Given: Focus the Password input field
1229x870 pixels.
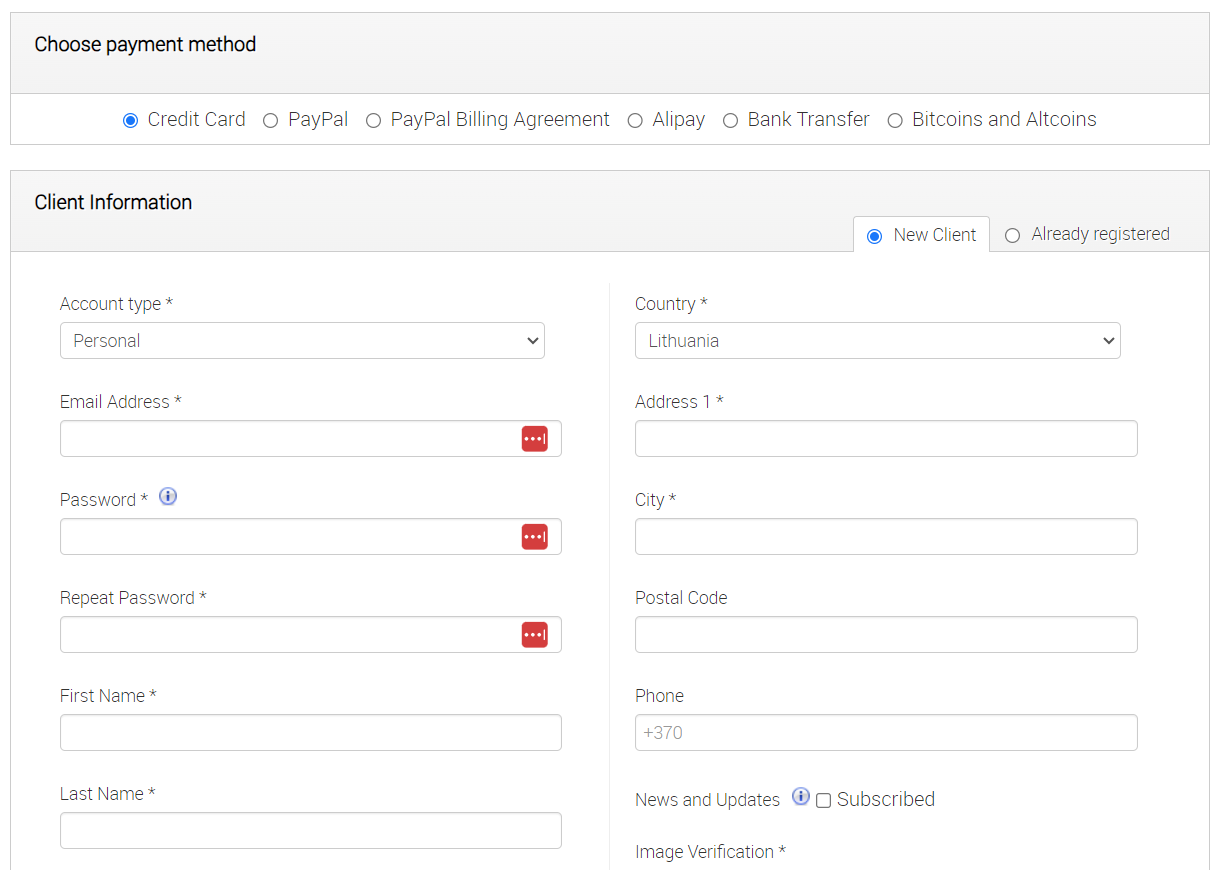Looking at the screenshot, I should click(x=311, y=537).
